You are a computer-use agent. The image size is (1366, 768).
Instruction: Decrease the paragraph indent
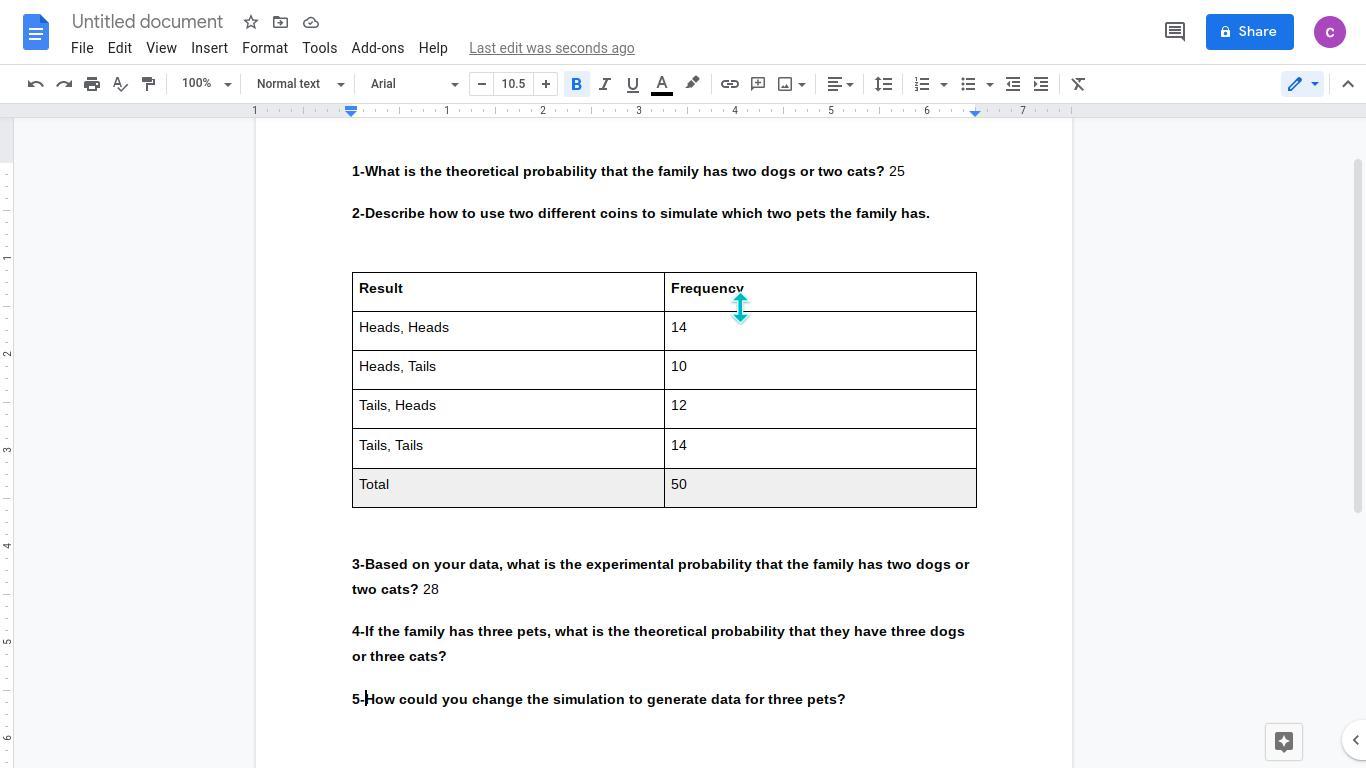pos(1013,84)
